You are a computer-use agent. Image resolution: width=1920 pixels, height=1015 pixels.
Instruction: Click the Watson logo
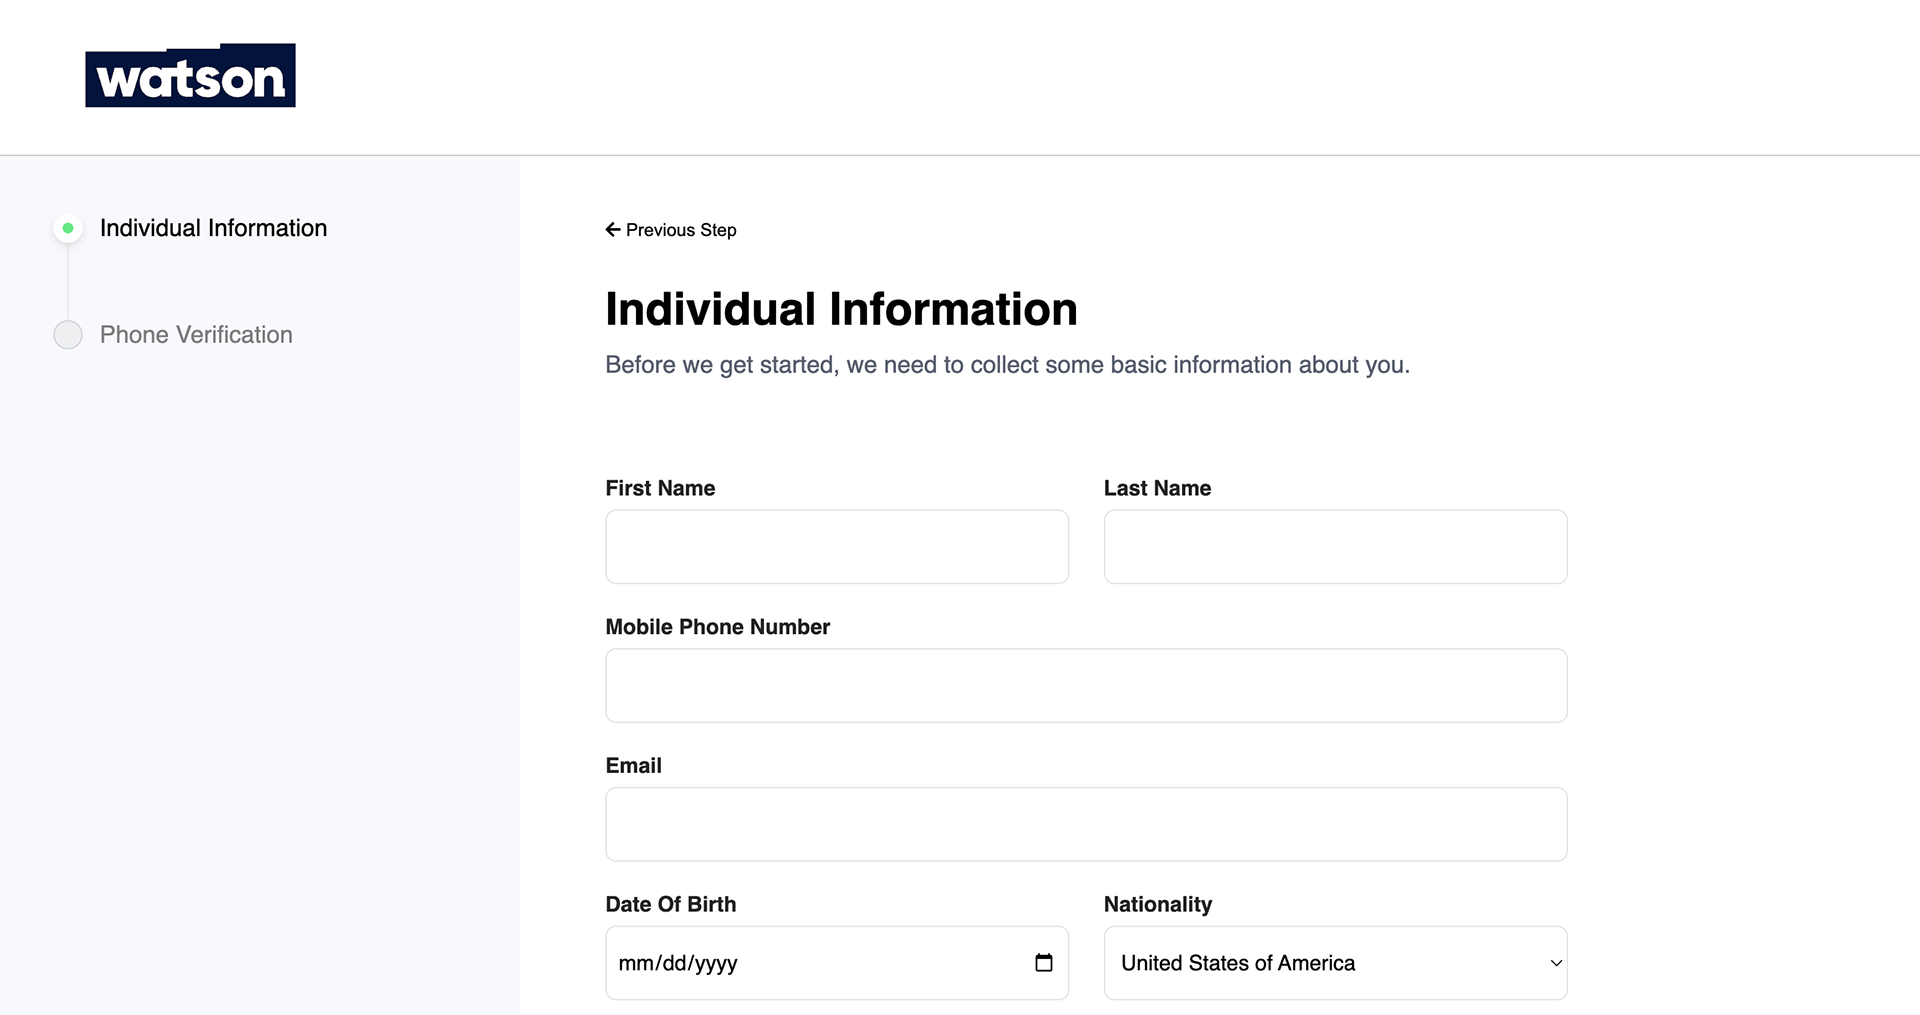tap(190, 76)
